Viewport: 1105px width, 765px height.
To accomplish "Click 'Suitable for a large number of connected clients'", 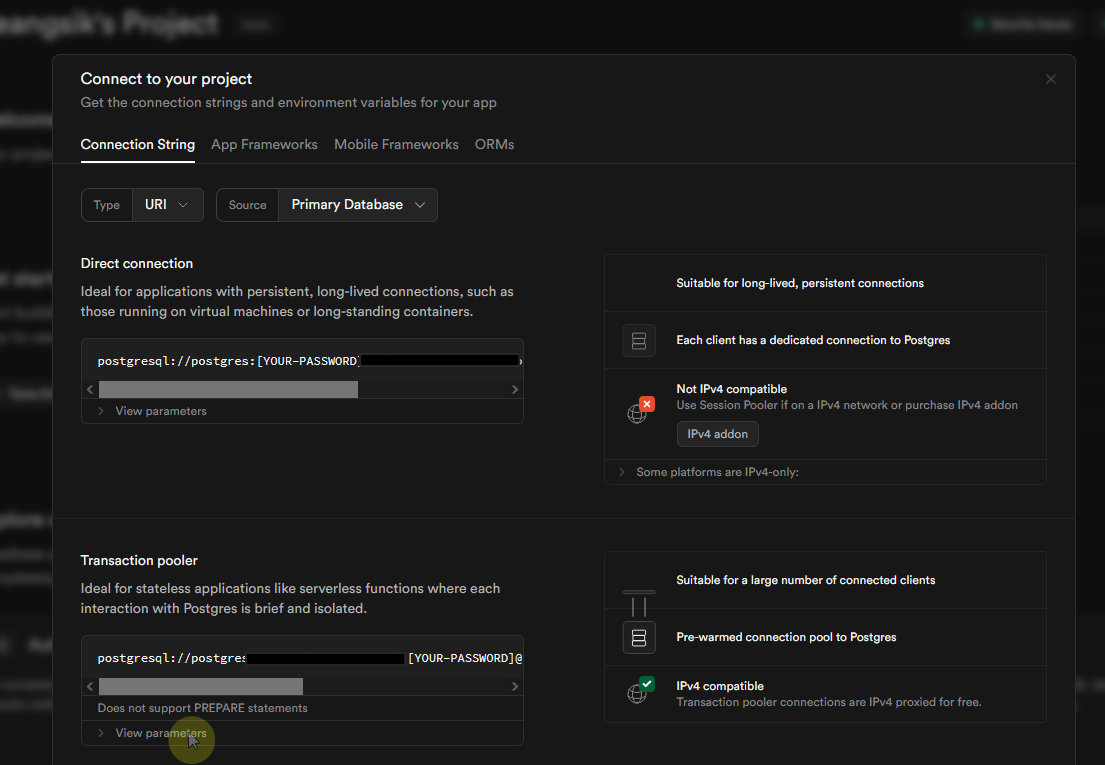I will 805,580.
